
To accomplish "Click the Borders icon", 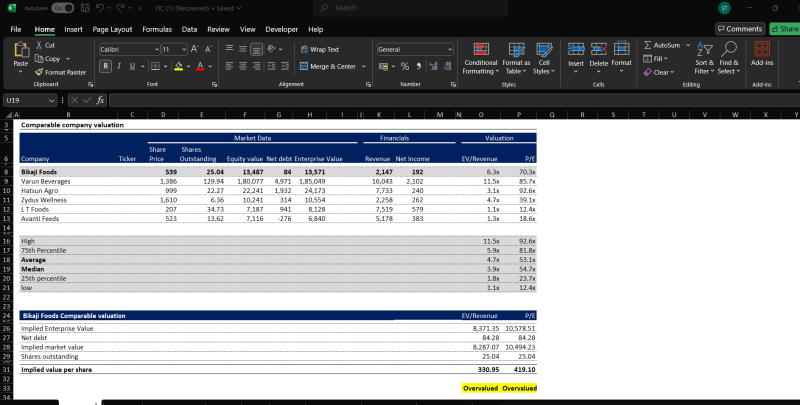I will [155, 66].
